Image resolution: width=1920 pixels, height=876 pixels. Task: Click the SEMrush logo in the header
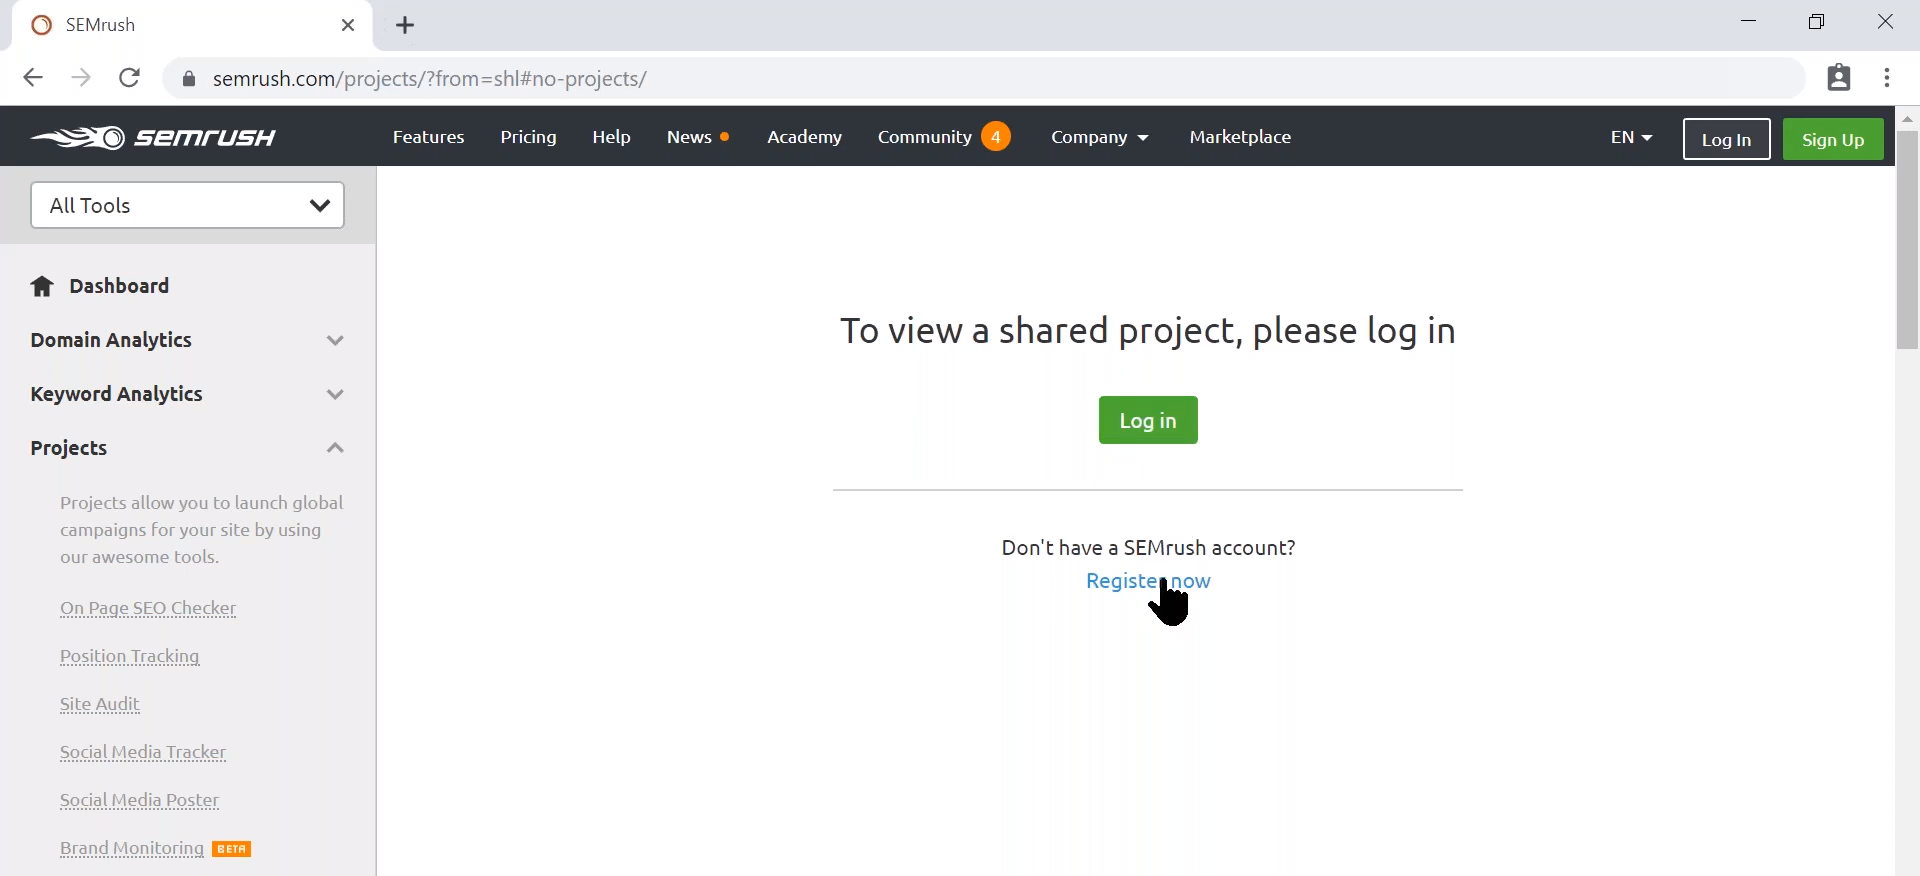click(153, 137)
